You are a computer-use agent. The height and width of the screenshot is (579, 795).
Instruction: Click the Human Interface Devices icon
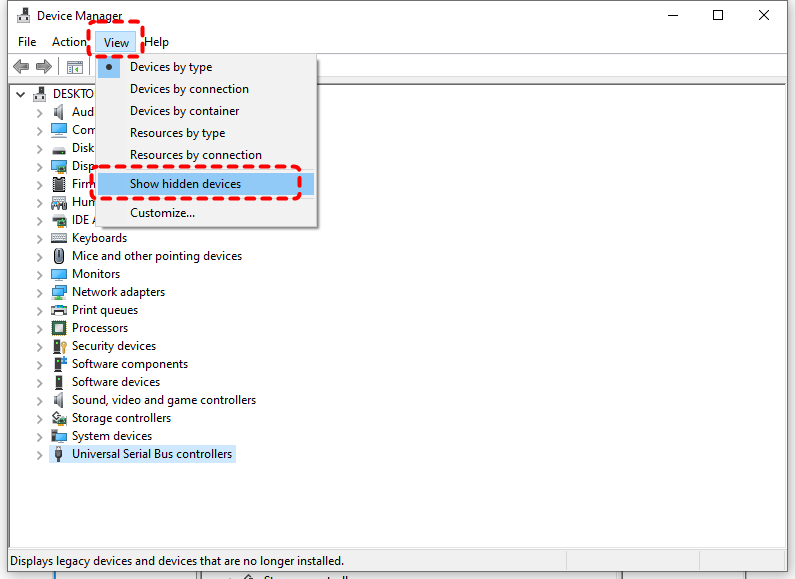pyautogui.click(x=59, y=202)
